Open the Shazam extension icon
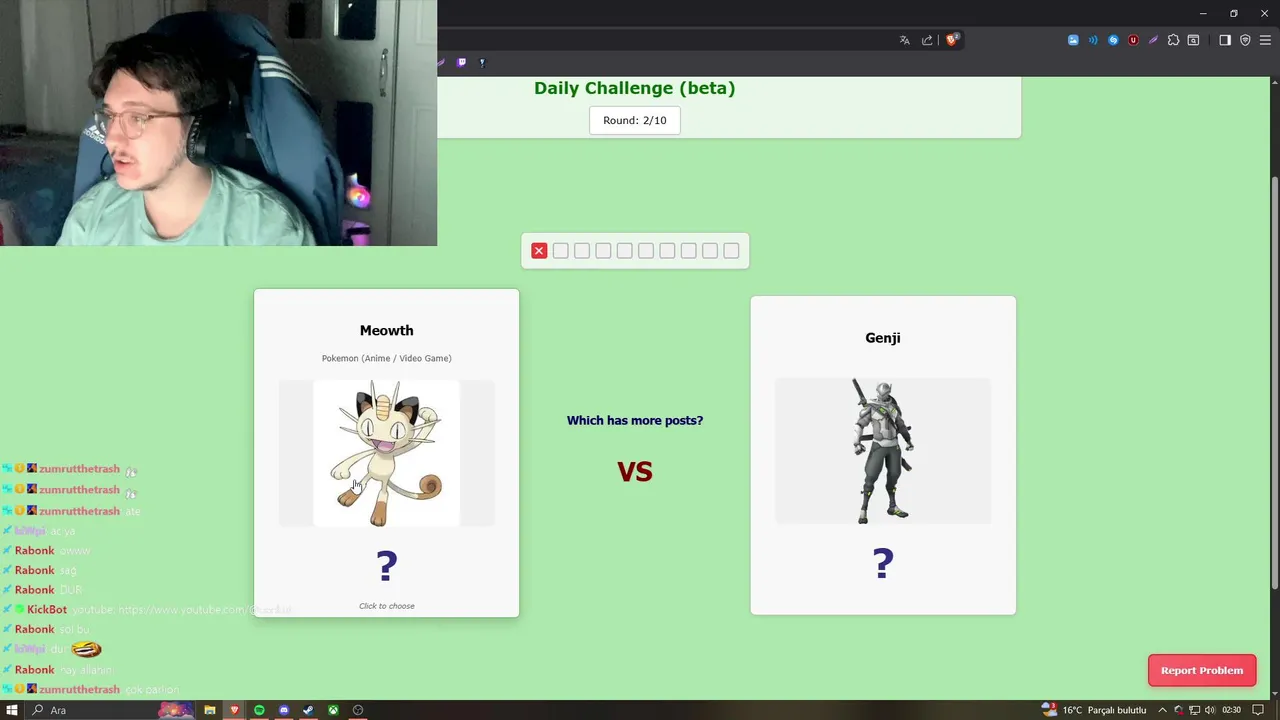This screenshot has width=1280, height=720. click(1113, 40)
